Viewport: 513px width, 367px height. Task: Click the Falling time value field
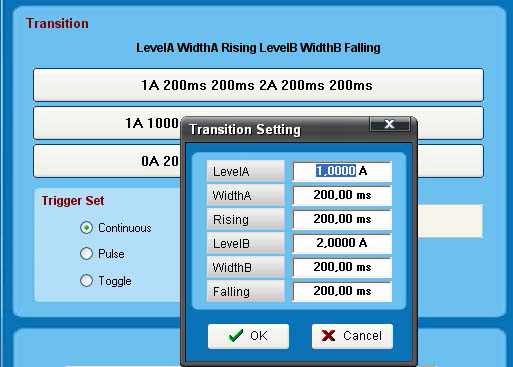pos(342,291)
